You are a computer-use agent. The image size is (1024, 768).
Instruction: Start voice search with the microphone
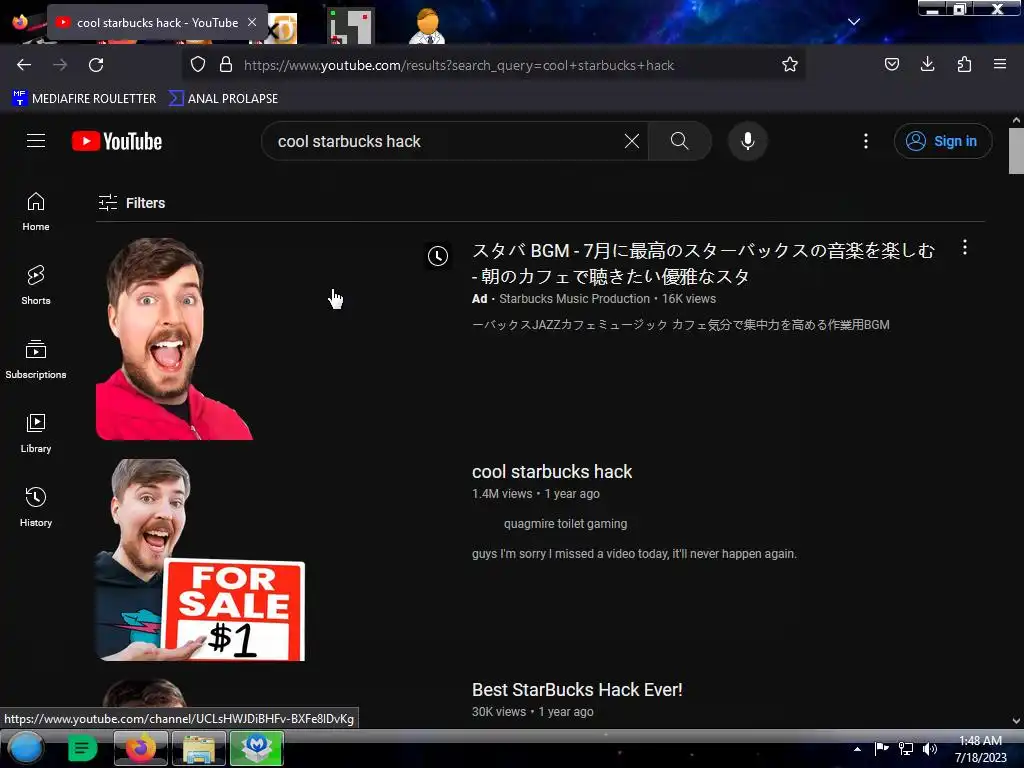(x=748, y=141)
